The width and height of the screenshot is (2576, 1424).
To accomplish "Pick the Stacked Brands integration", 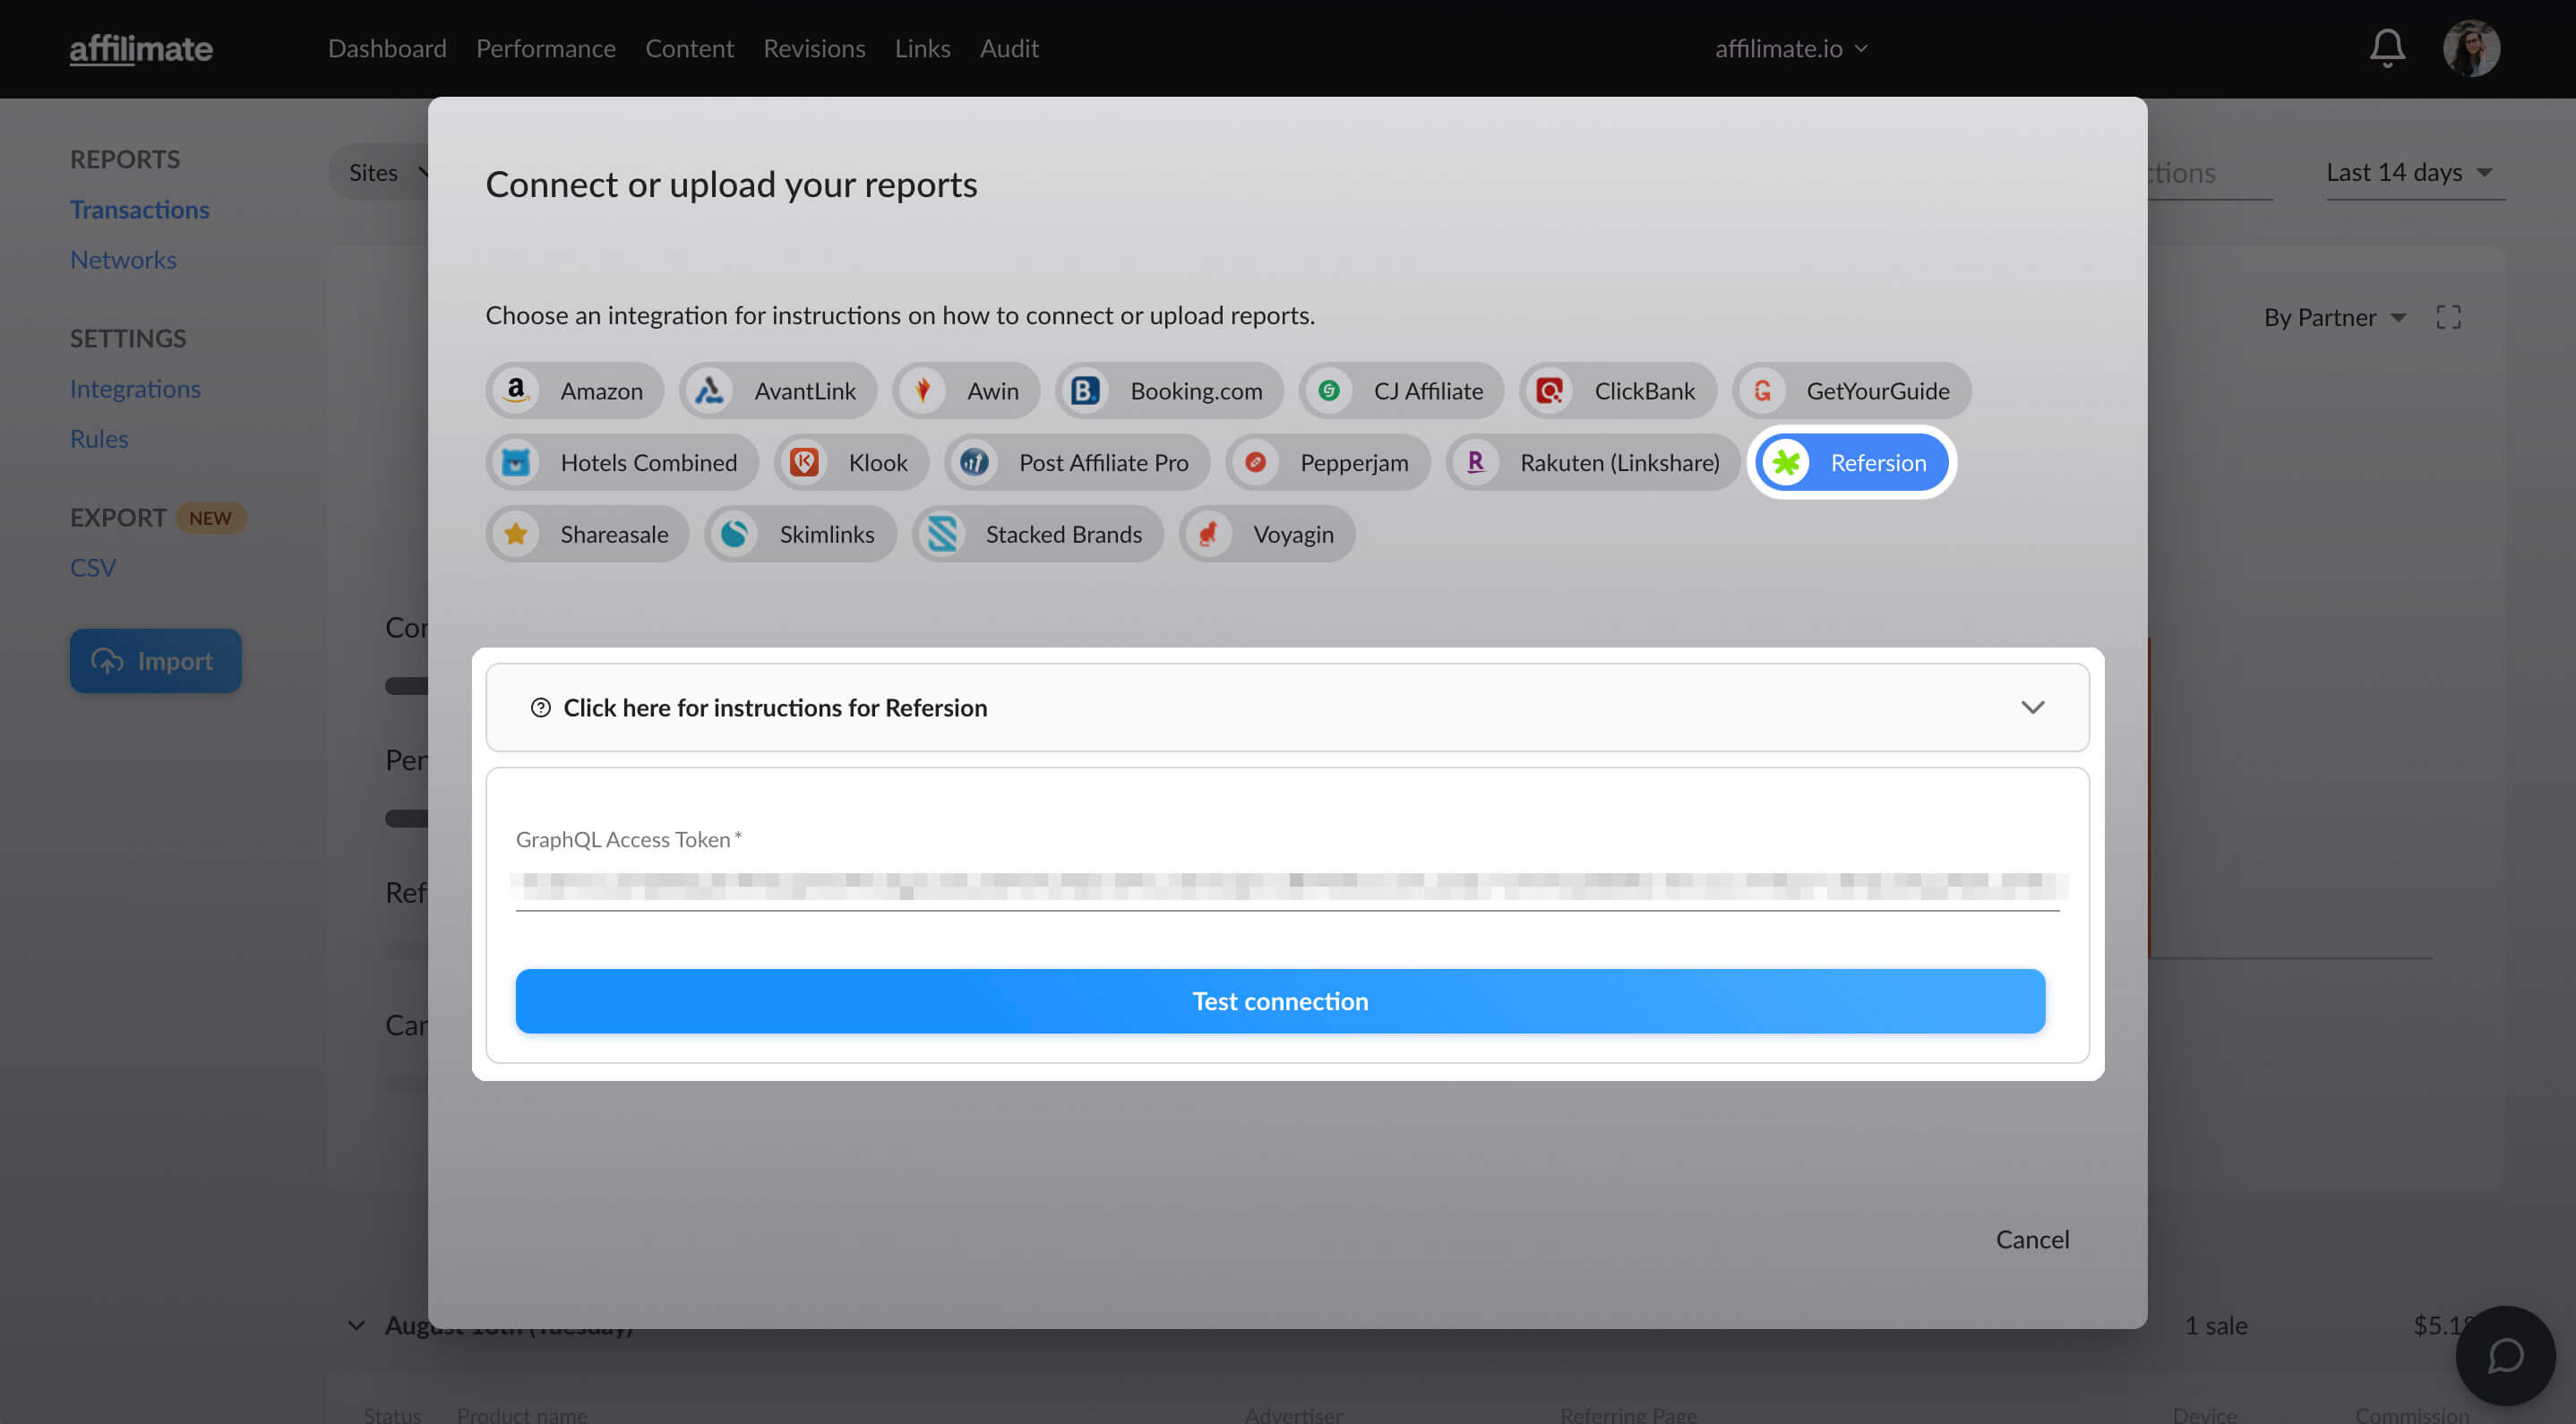I will coord(1037,534).
